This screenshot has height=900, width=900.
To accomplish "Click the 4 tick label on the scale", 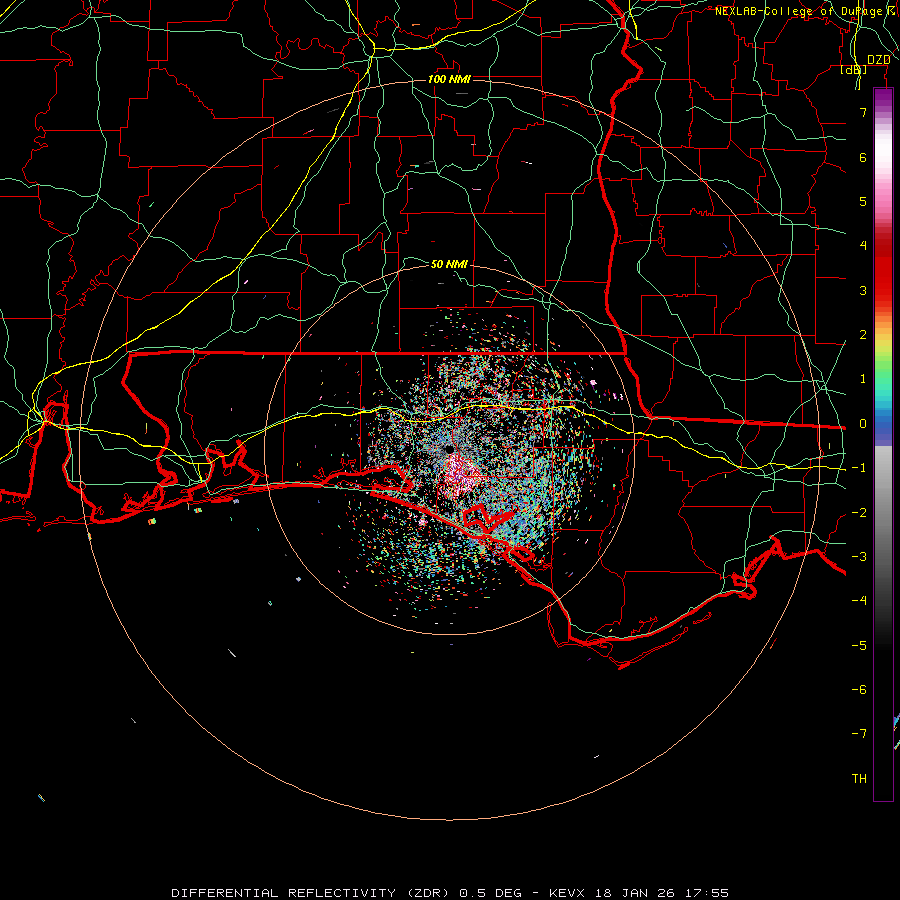I will point(863,246).
